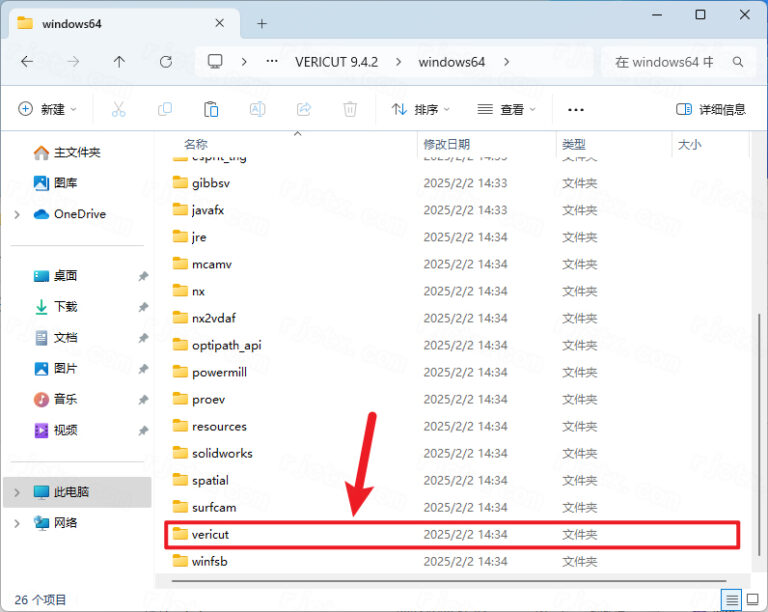Image resolution: width=768 pixels, height=612 pixels.
Task: Click the Copy icon in toolbar
Action: point(165,109)
